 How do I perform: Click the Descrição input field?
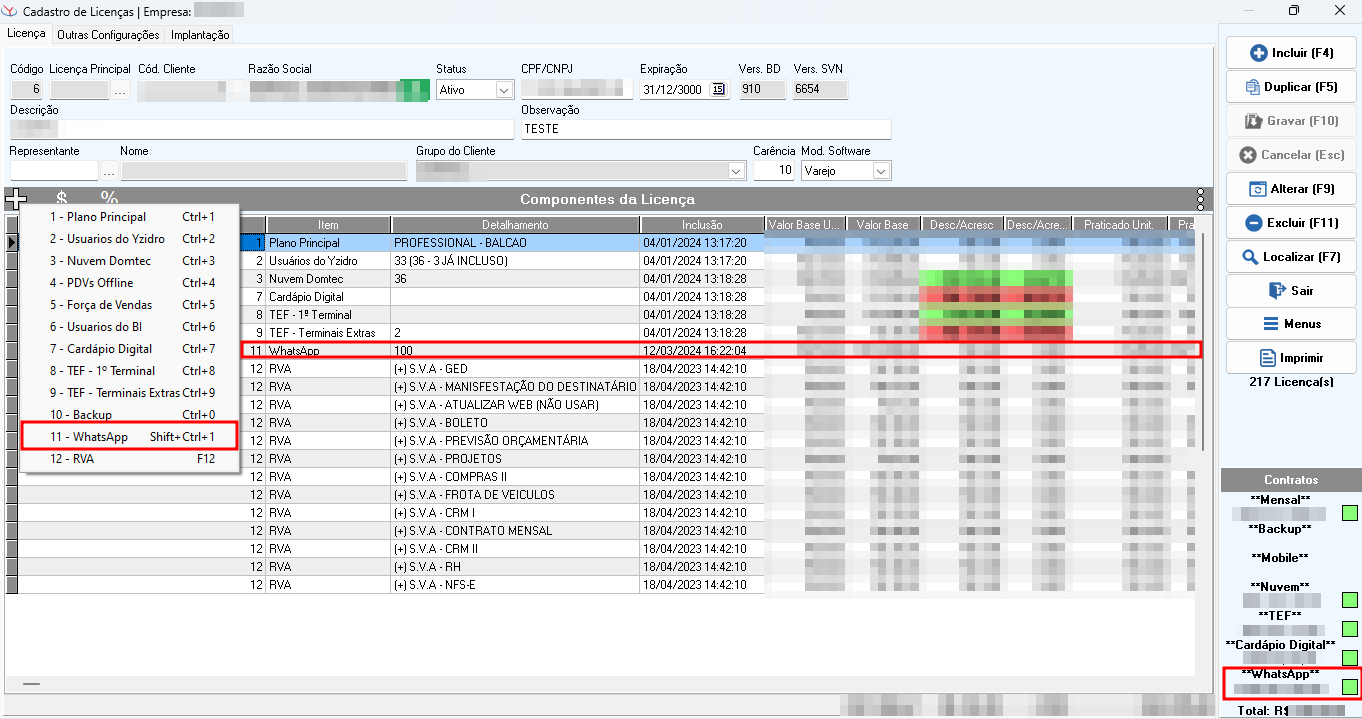click(x=262, y=129)
